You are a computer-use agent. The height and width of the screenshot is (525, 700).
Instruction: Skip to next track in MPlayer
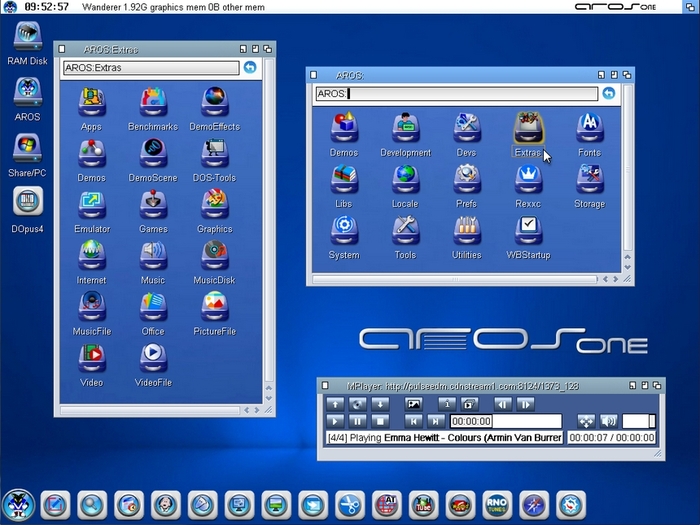436,421
